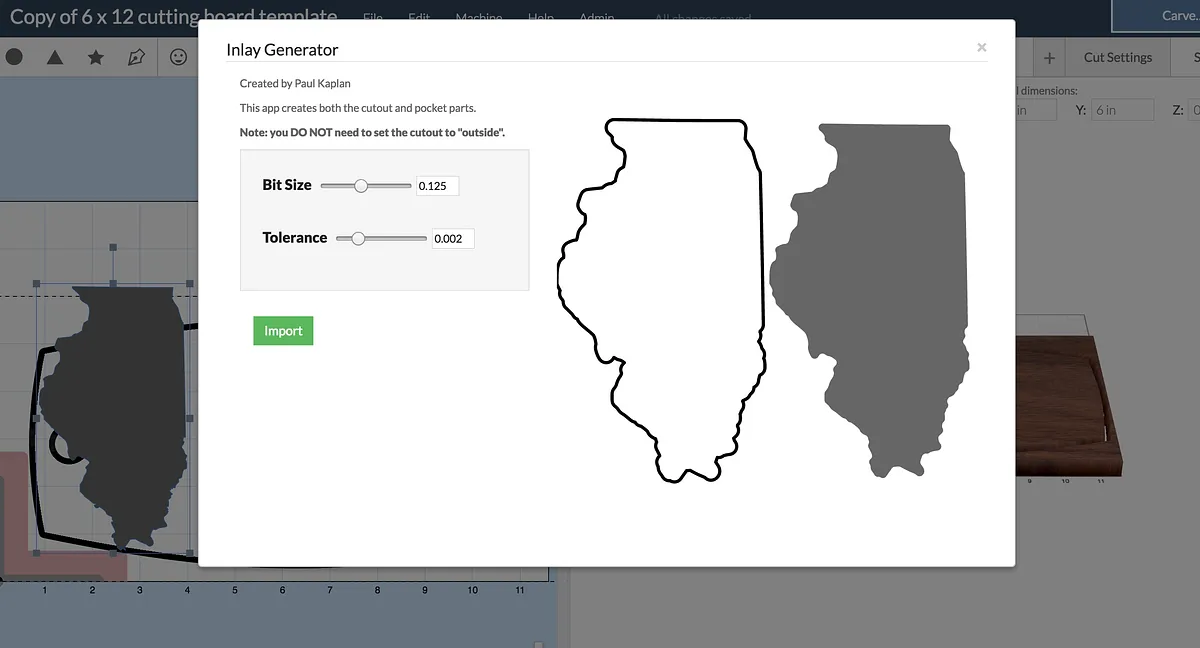Click the Tolerance value field

tap(452, 239)
